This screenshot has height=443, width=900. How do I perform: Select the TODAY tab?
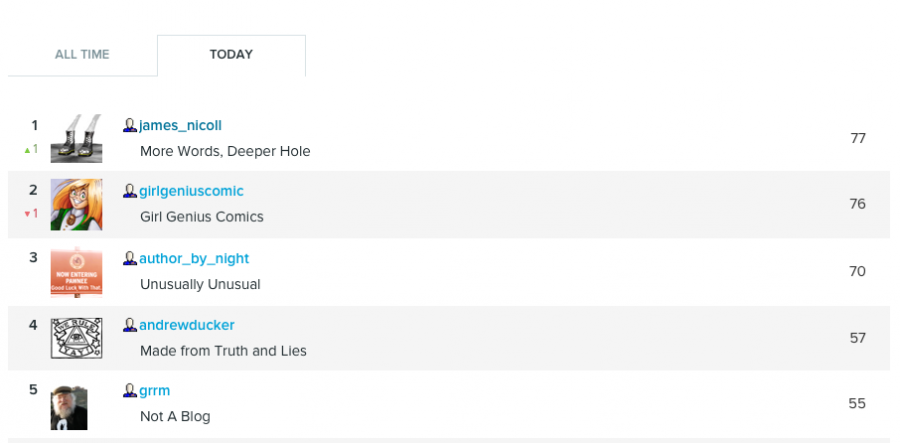tap(231, 55)
